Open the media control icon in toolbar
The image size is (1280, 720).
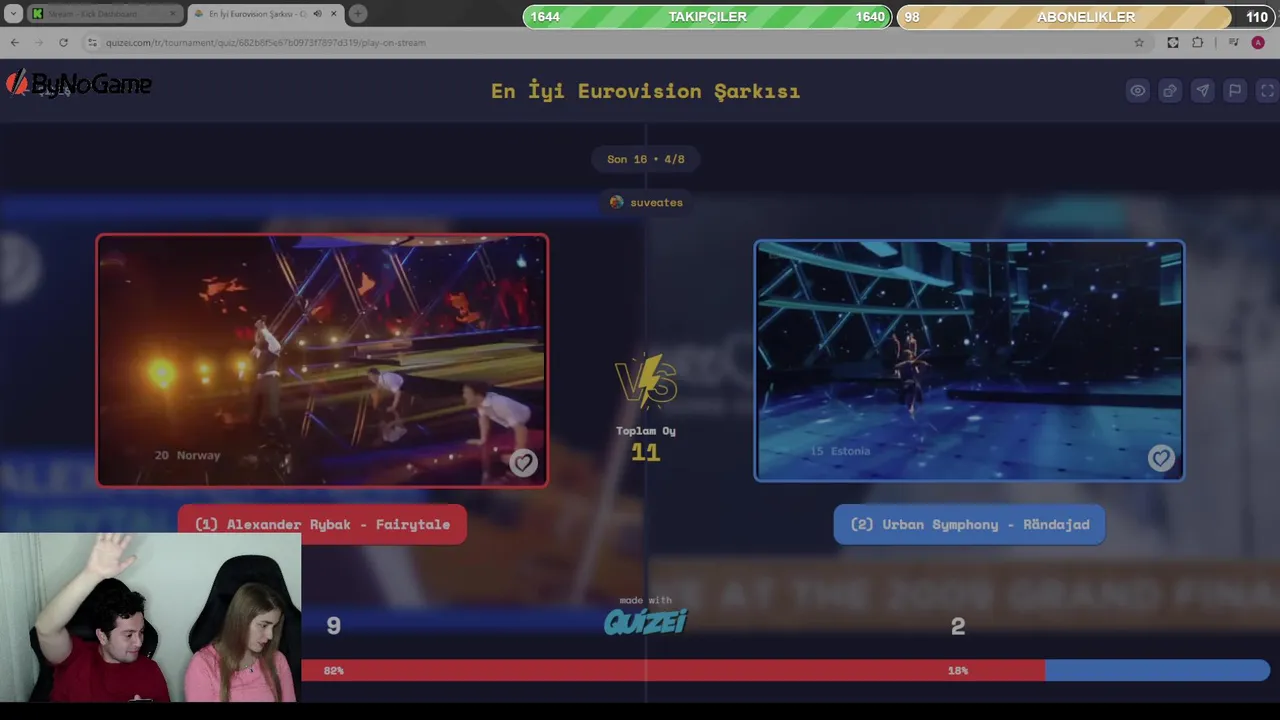[x=1233, y=43]
